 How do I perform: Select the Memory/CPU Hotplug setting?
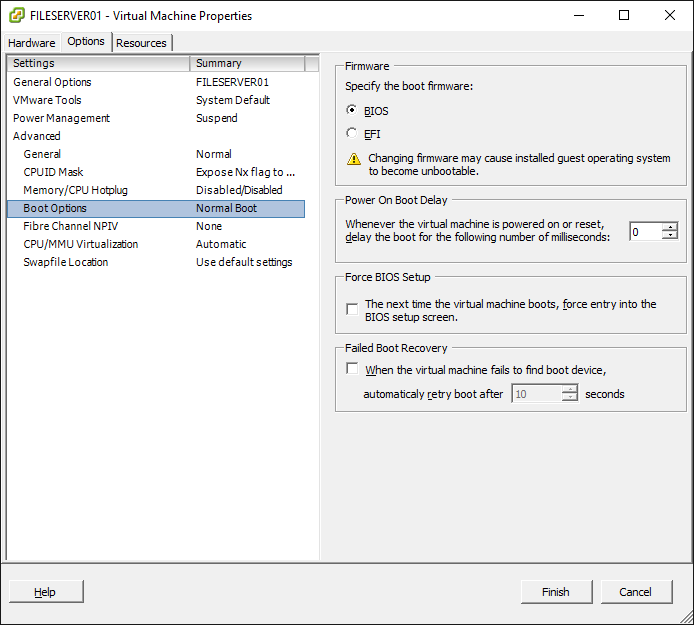156,190
